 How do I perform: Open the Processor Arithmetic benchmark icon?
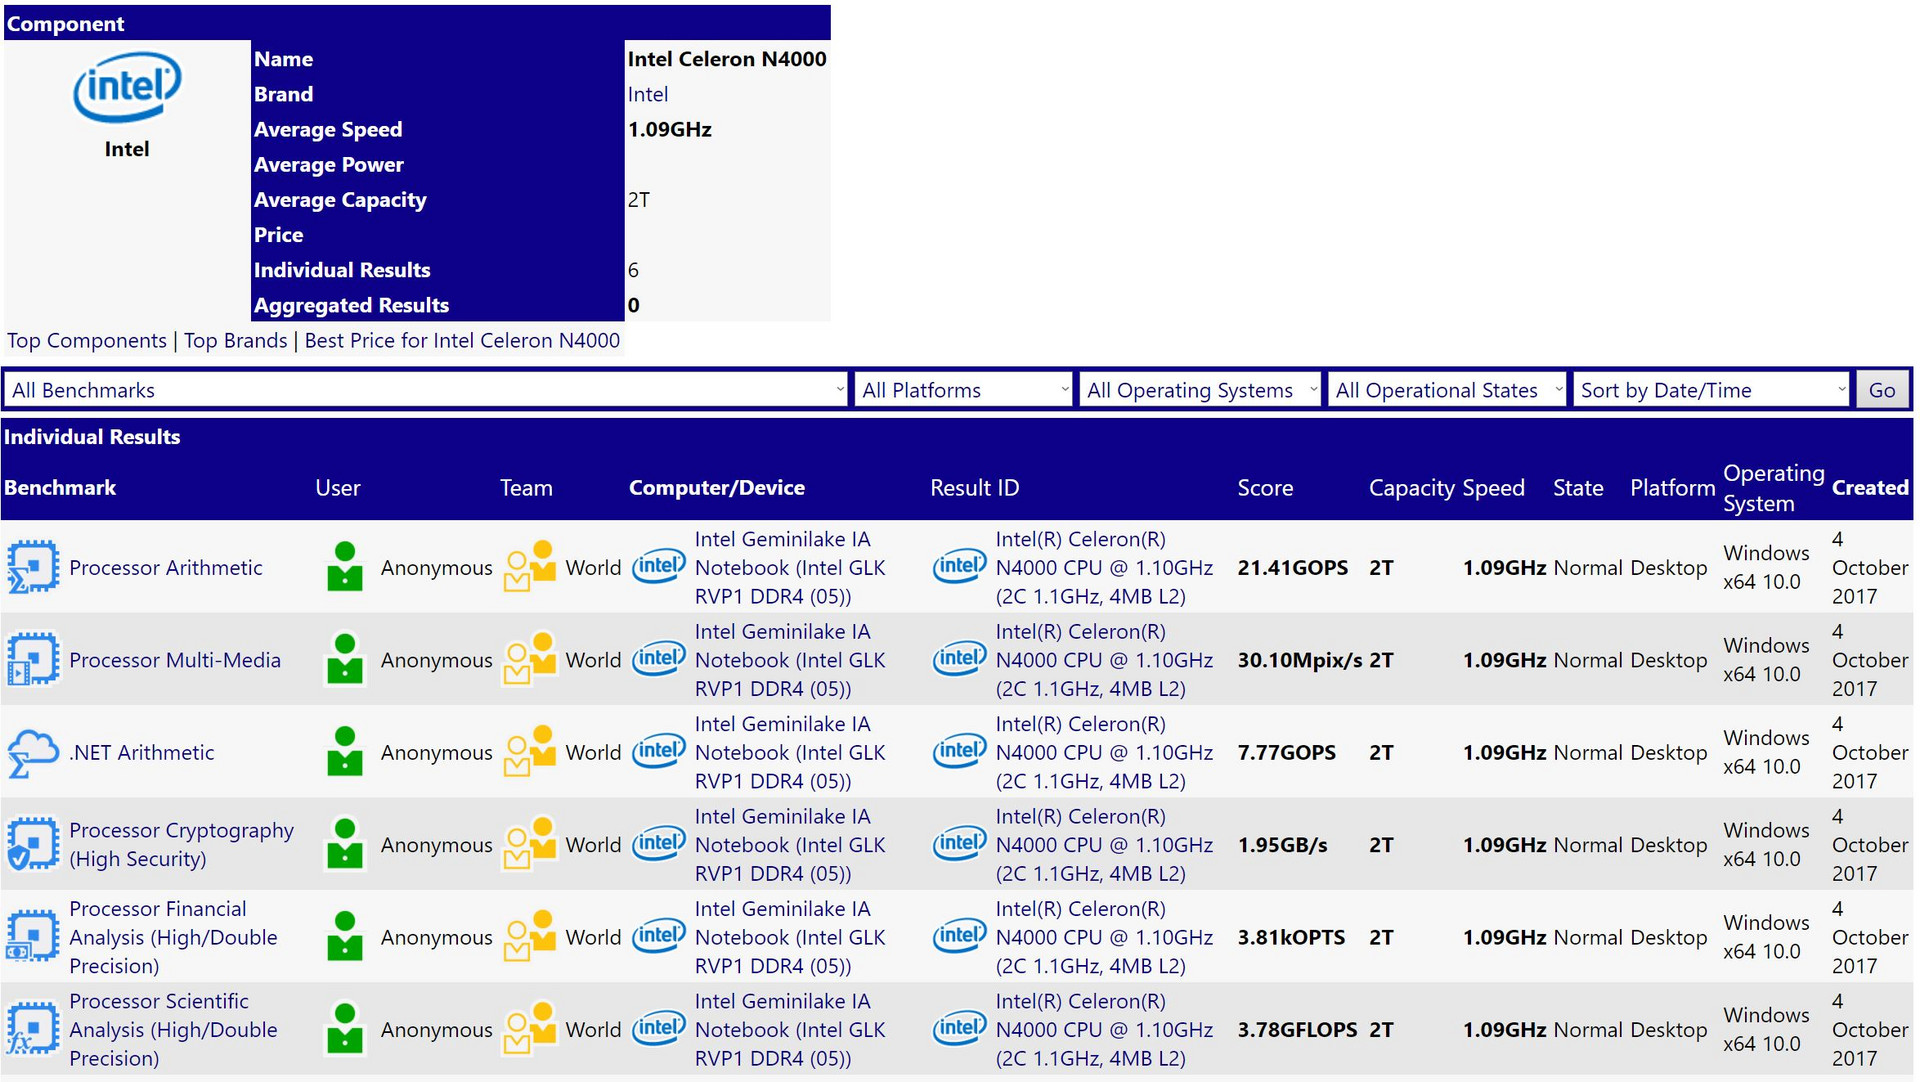[x=33, y=567]
